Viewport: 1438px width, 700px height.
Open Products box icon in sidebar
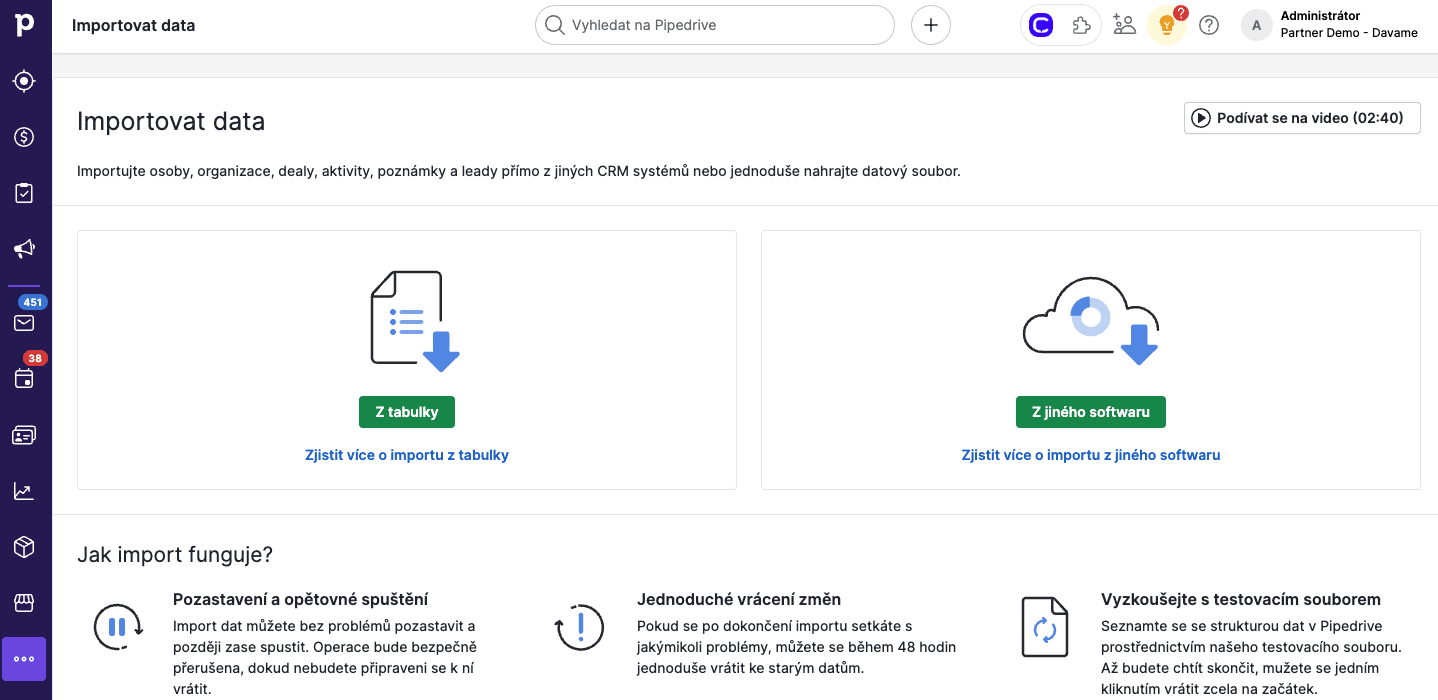pos(25,547)
